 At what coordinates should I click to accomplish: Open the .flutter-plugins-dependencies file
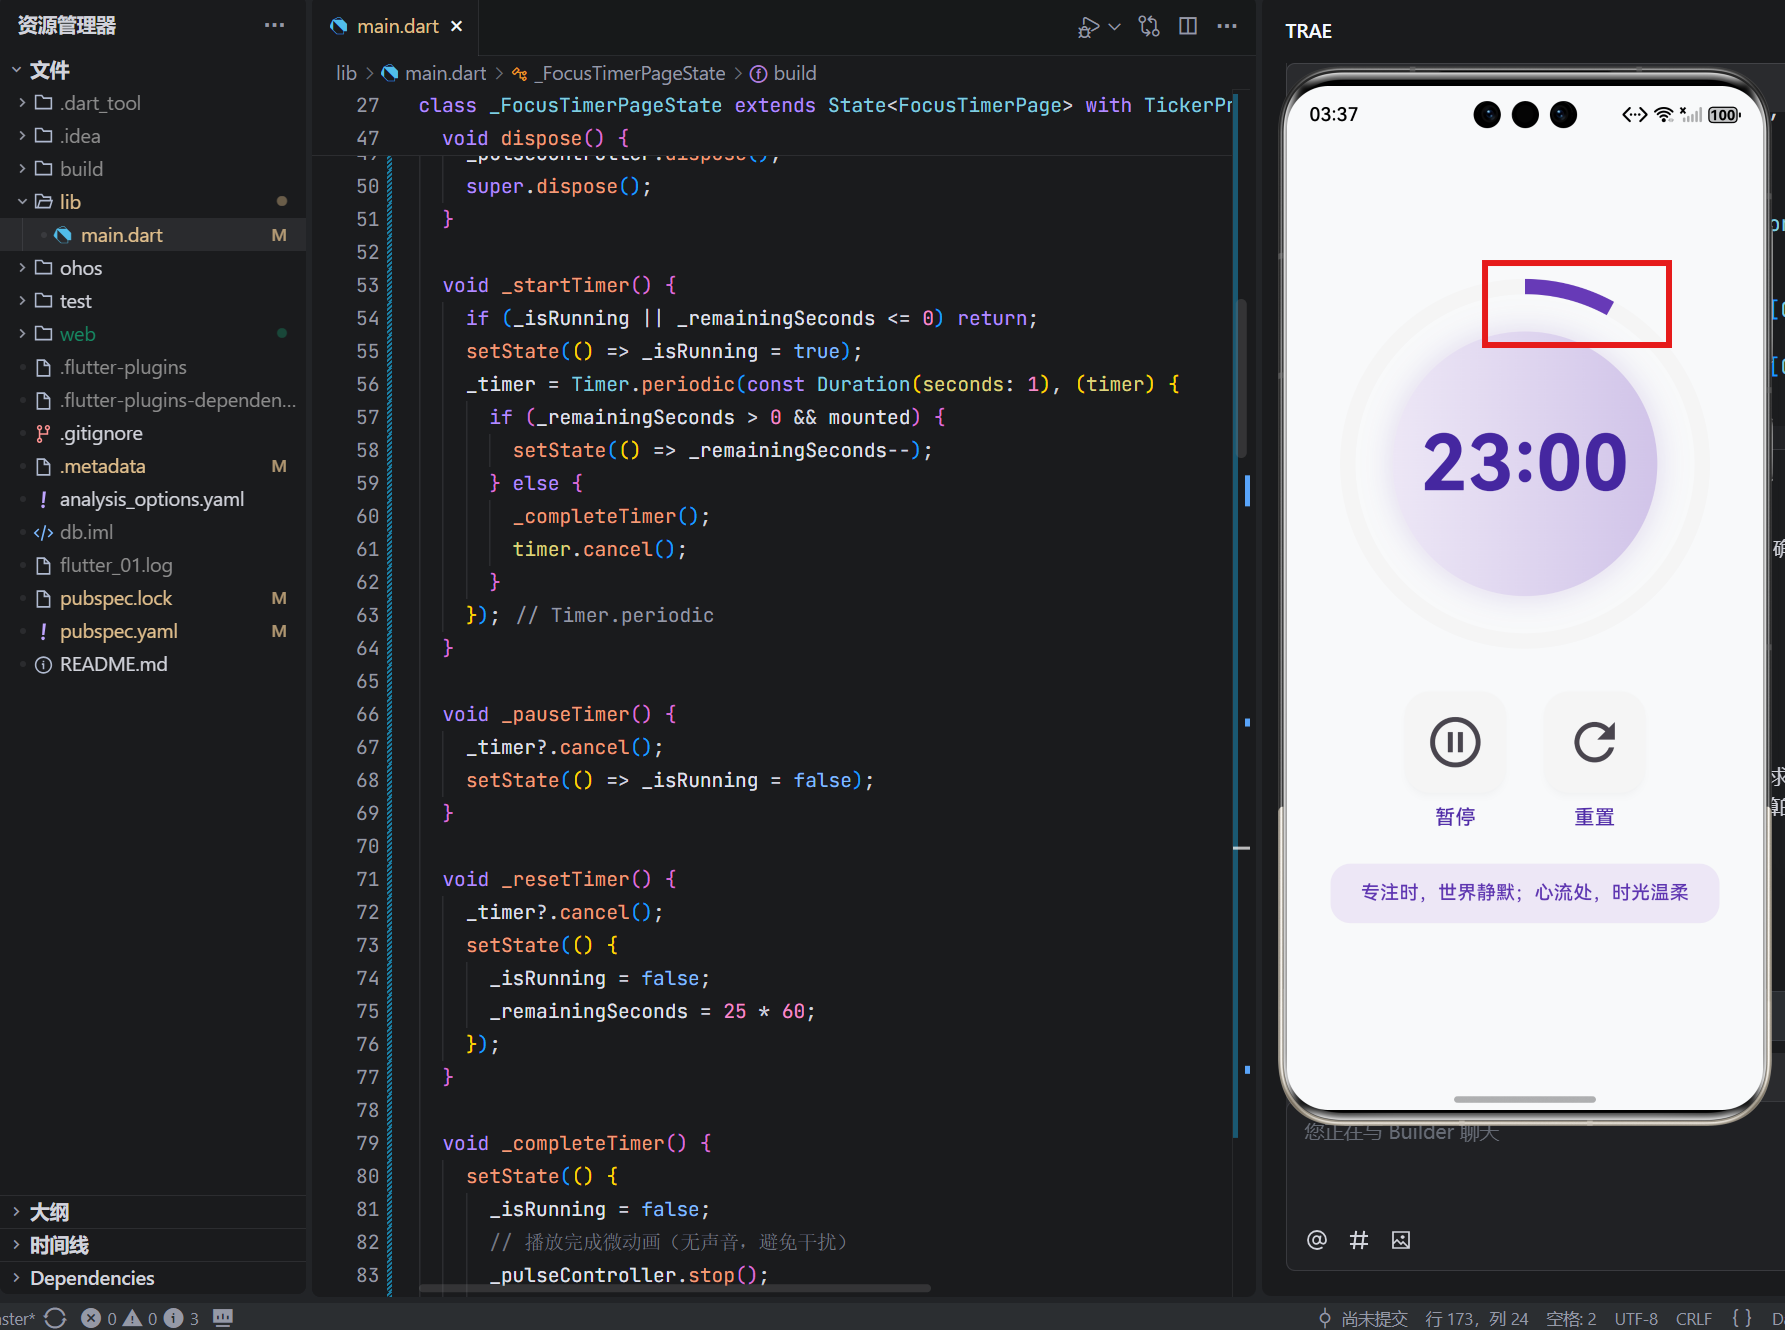pyautogui.click(x=177, y=400)
